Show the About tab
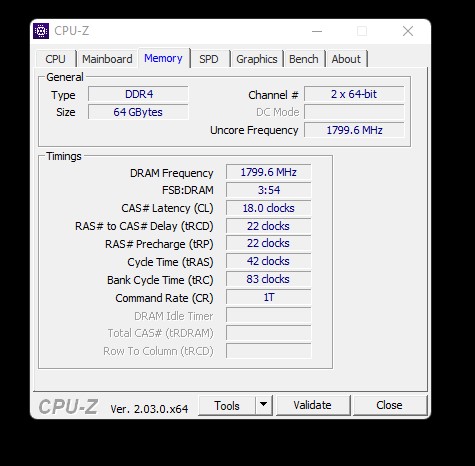 click(x=346, y=59)
